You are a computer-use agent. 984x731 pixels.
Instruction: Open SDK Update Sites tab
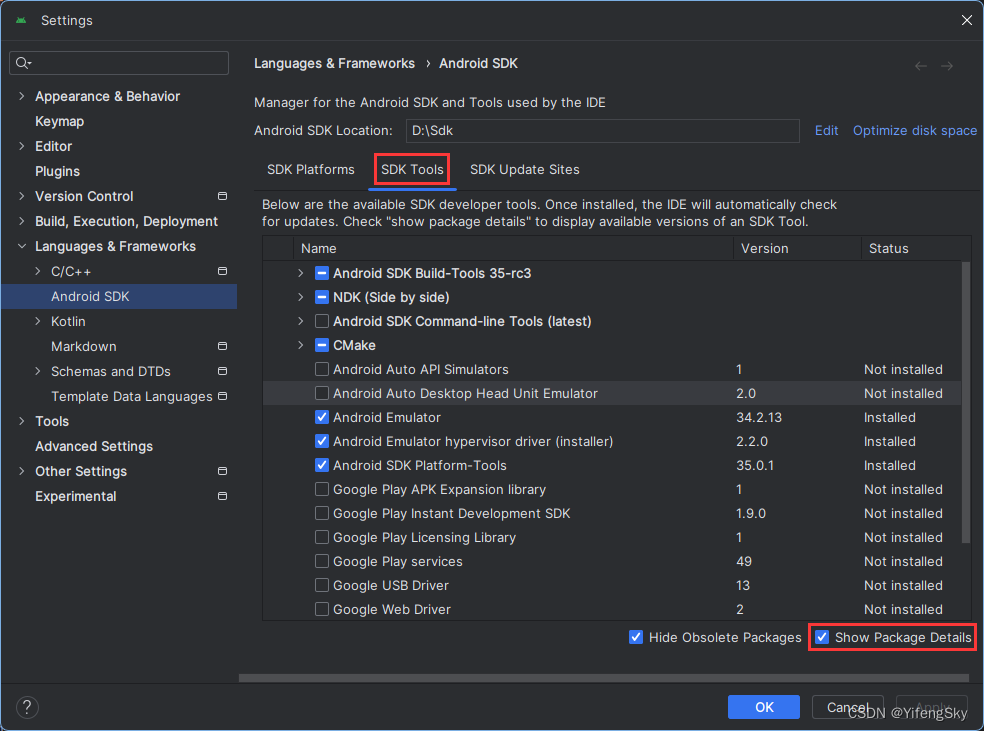click(x=525, y=169)
